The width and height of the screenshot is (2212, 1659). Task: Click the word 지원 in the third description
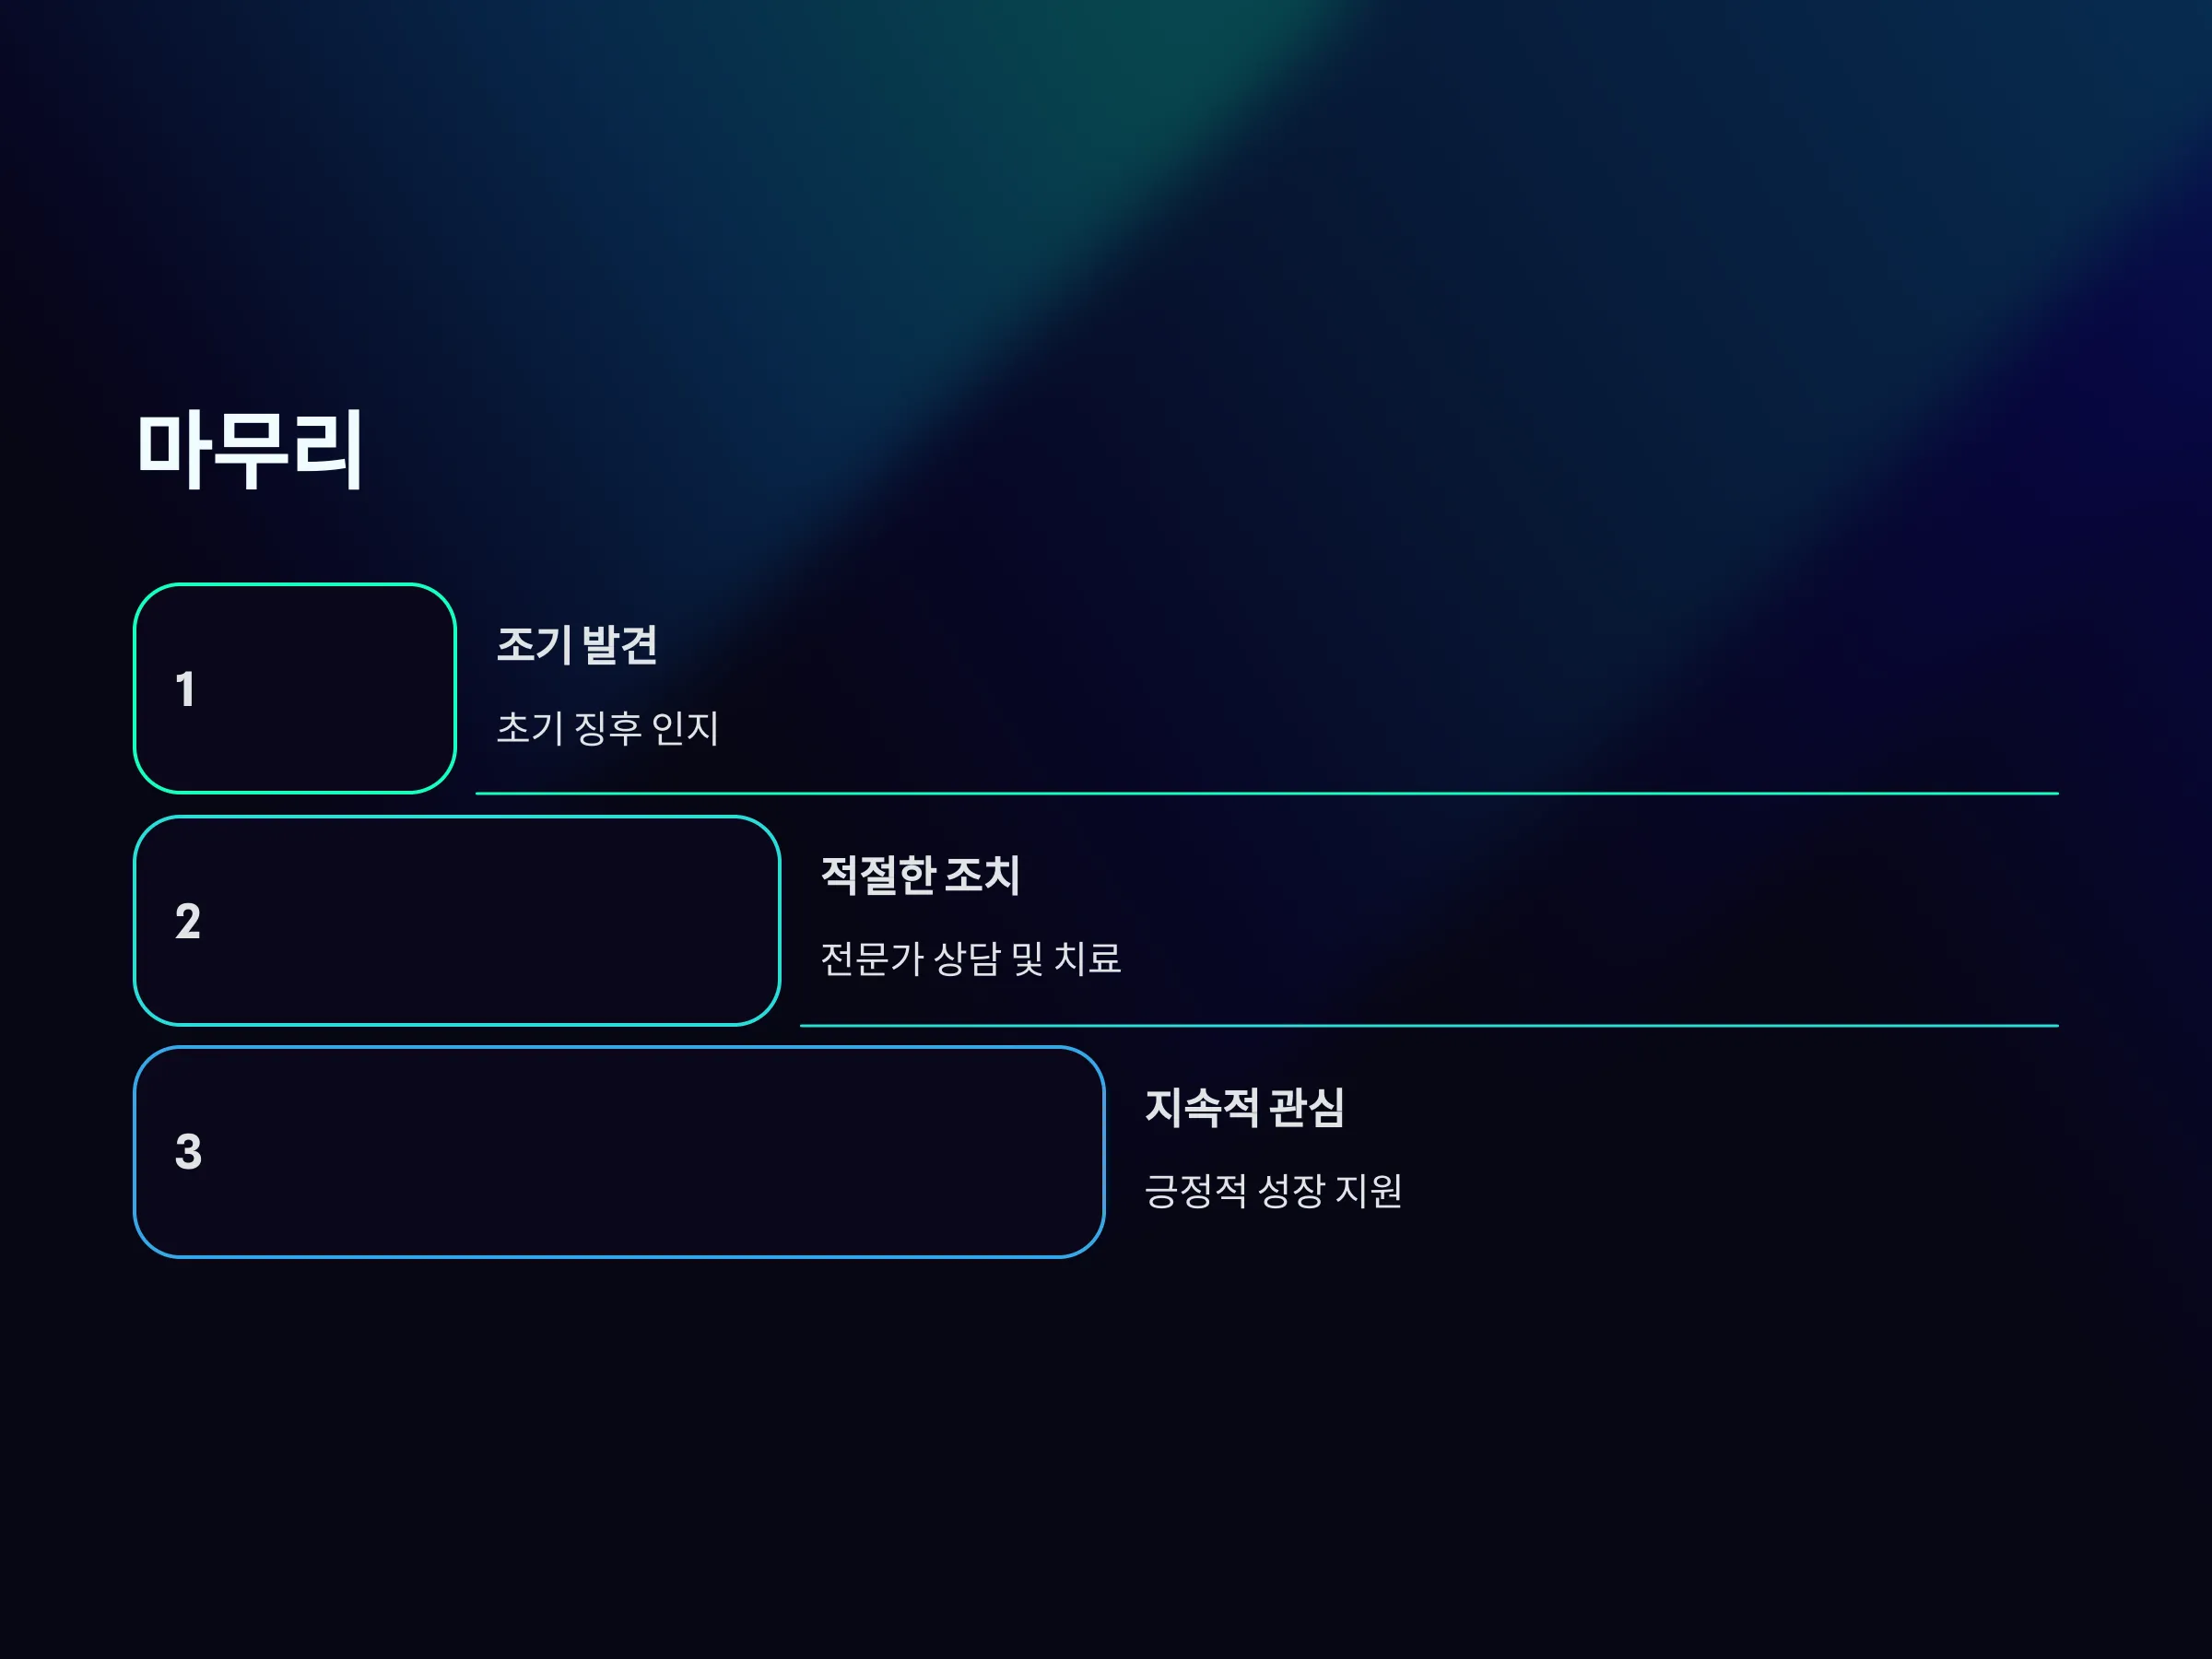point(1369,1190)
